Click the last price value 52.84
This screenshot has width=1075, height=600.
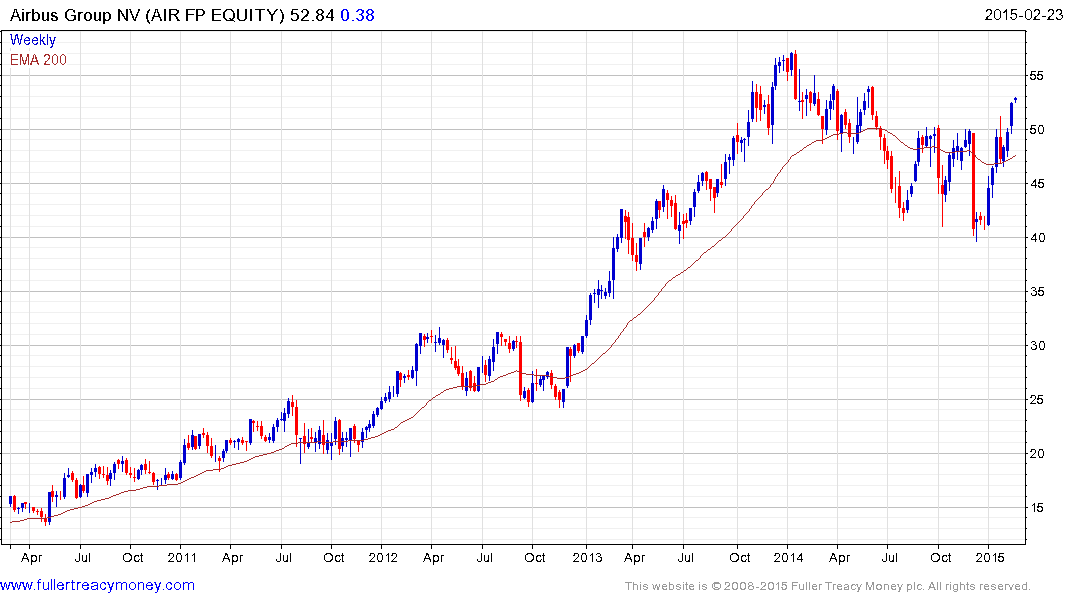tap(312, 15)
